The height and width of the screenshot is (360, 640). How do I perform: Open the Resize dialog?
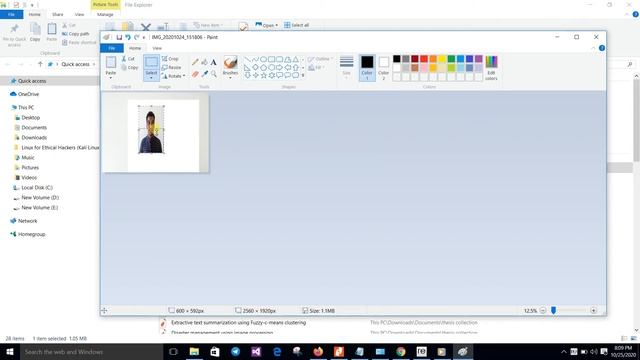(x=171, y=67)
